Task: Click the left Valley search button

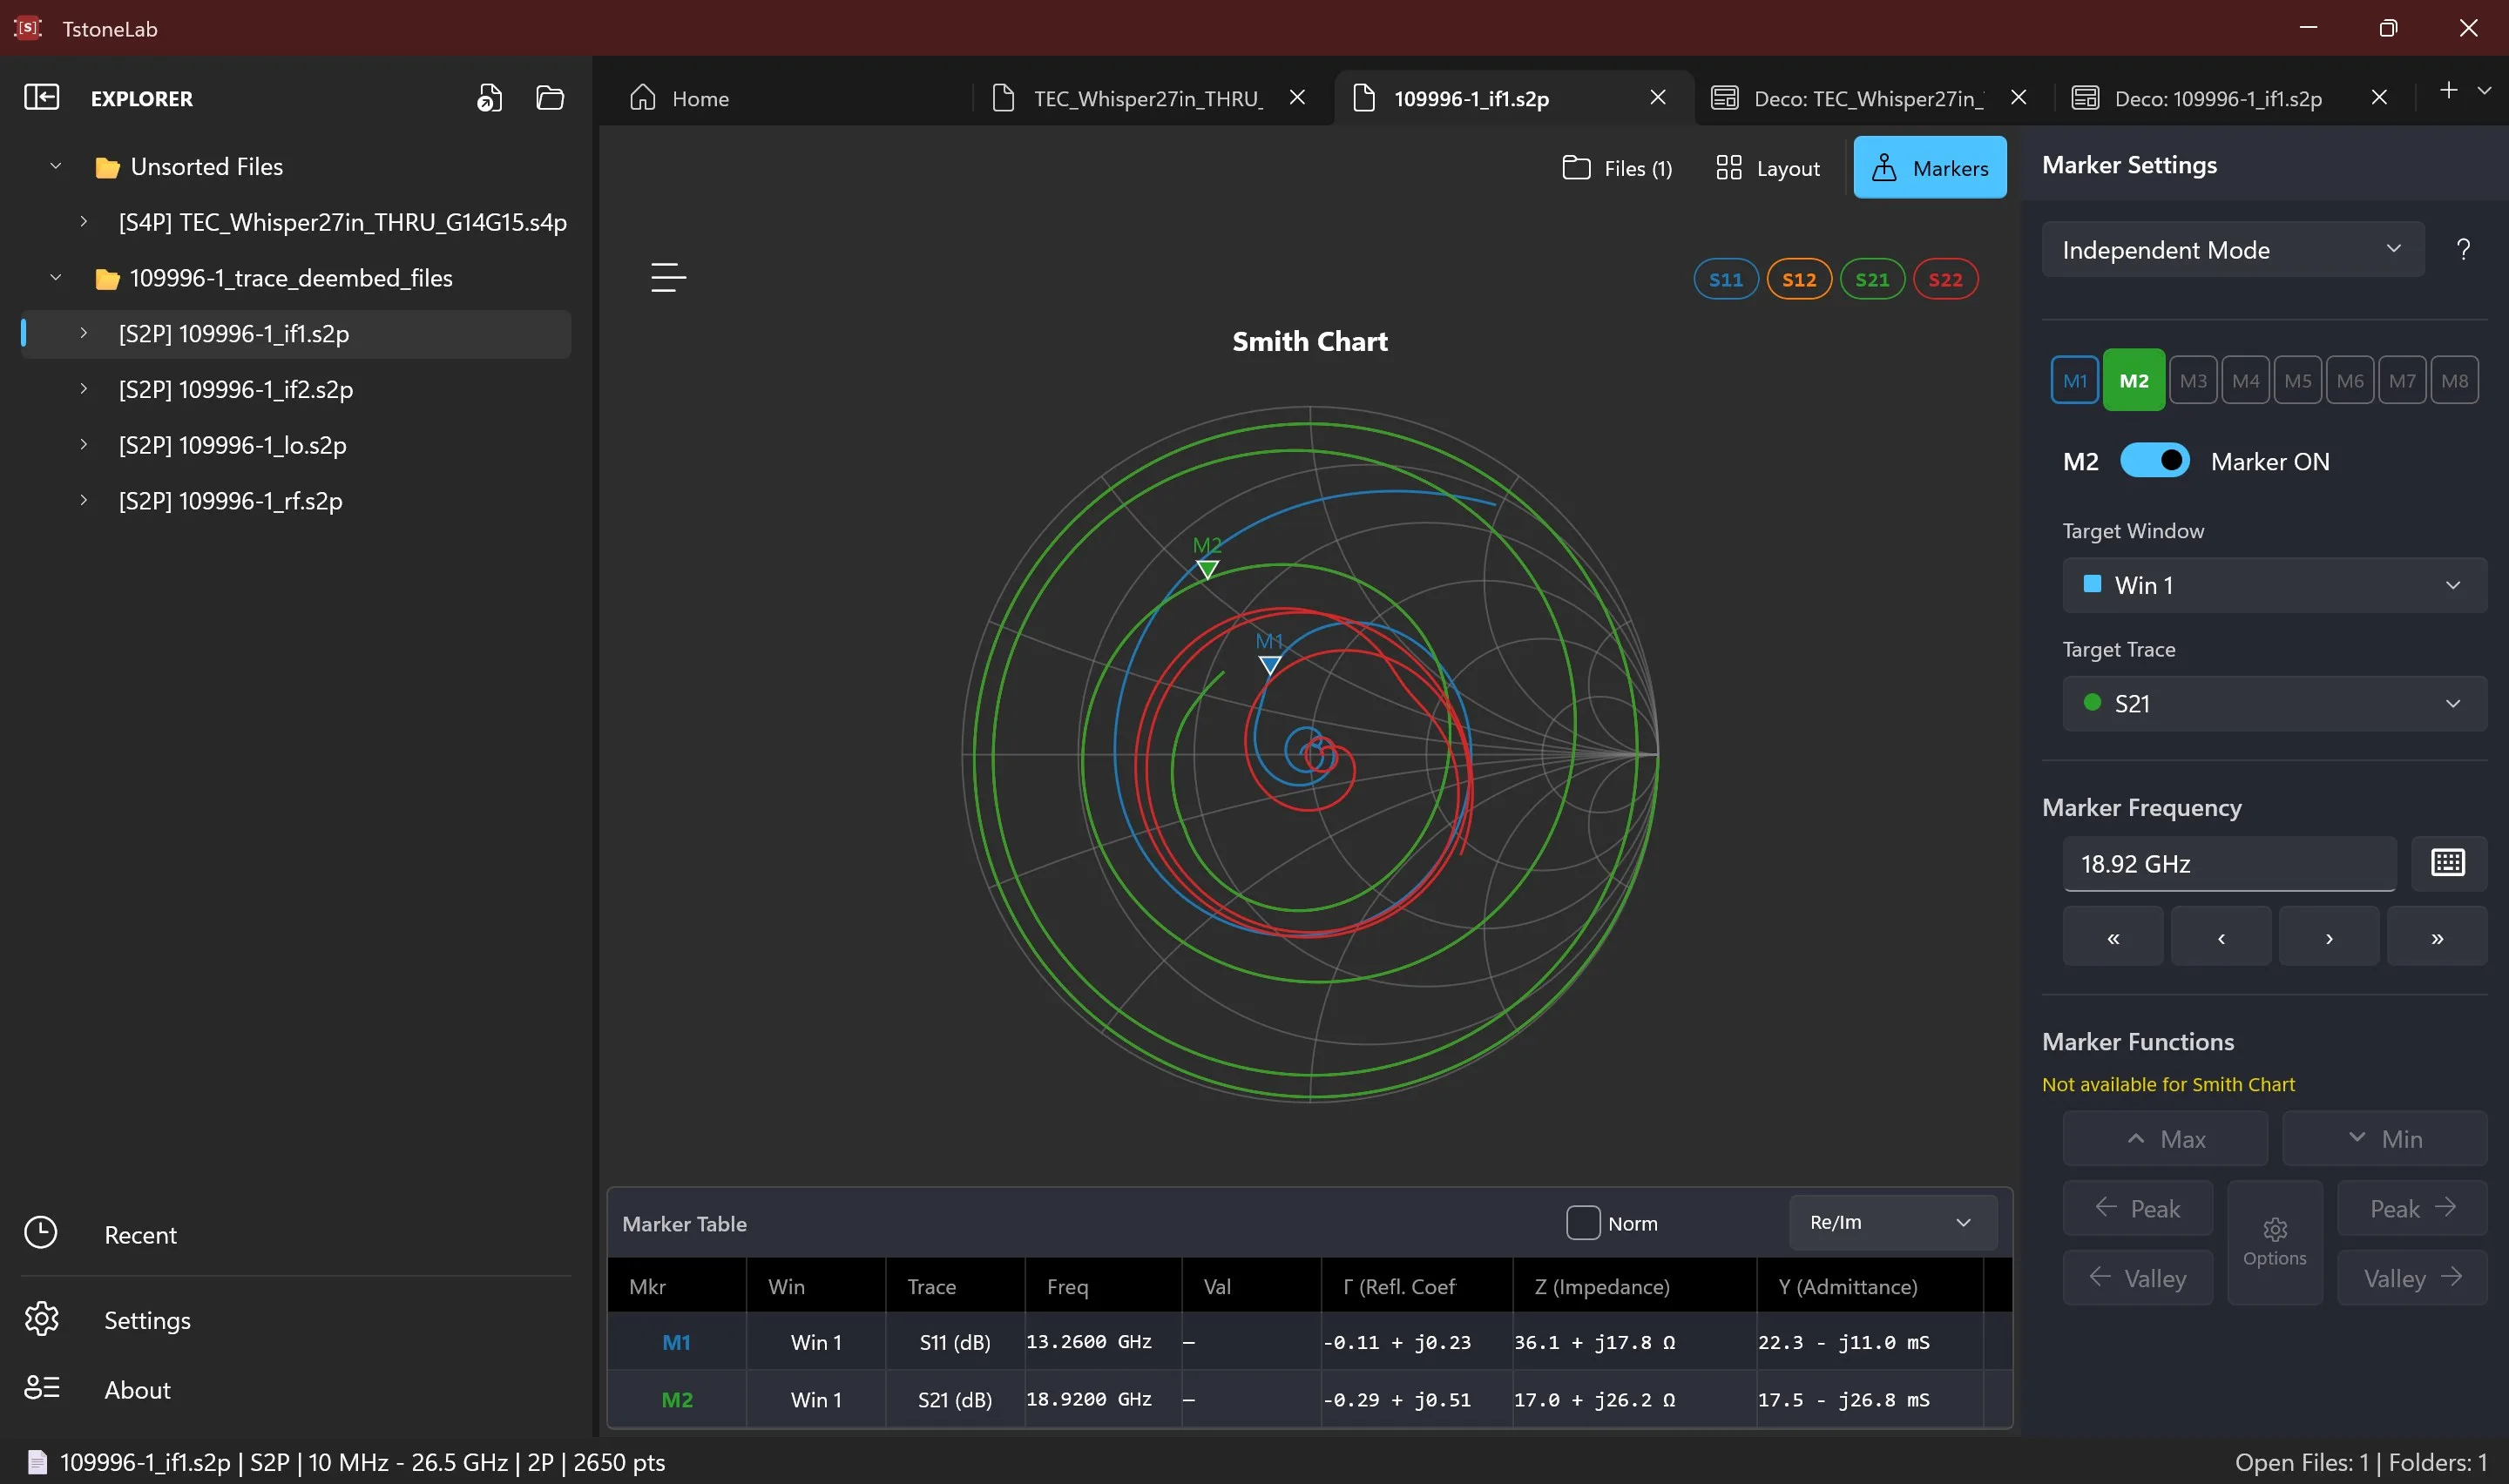Action: pos(2137,1278)
